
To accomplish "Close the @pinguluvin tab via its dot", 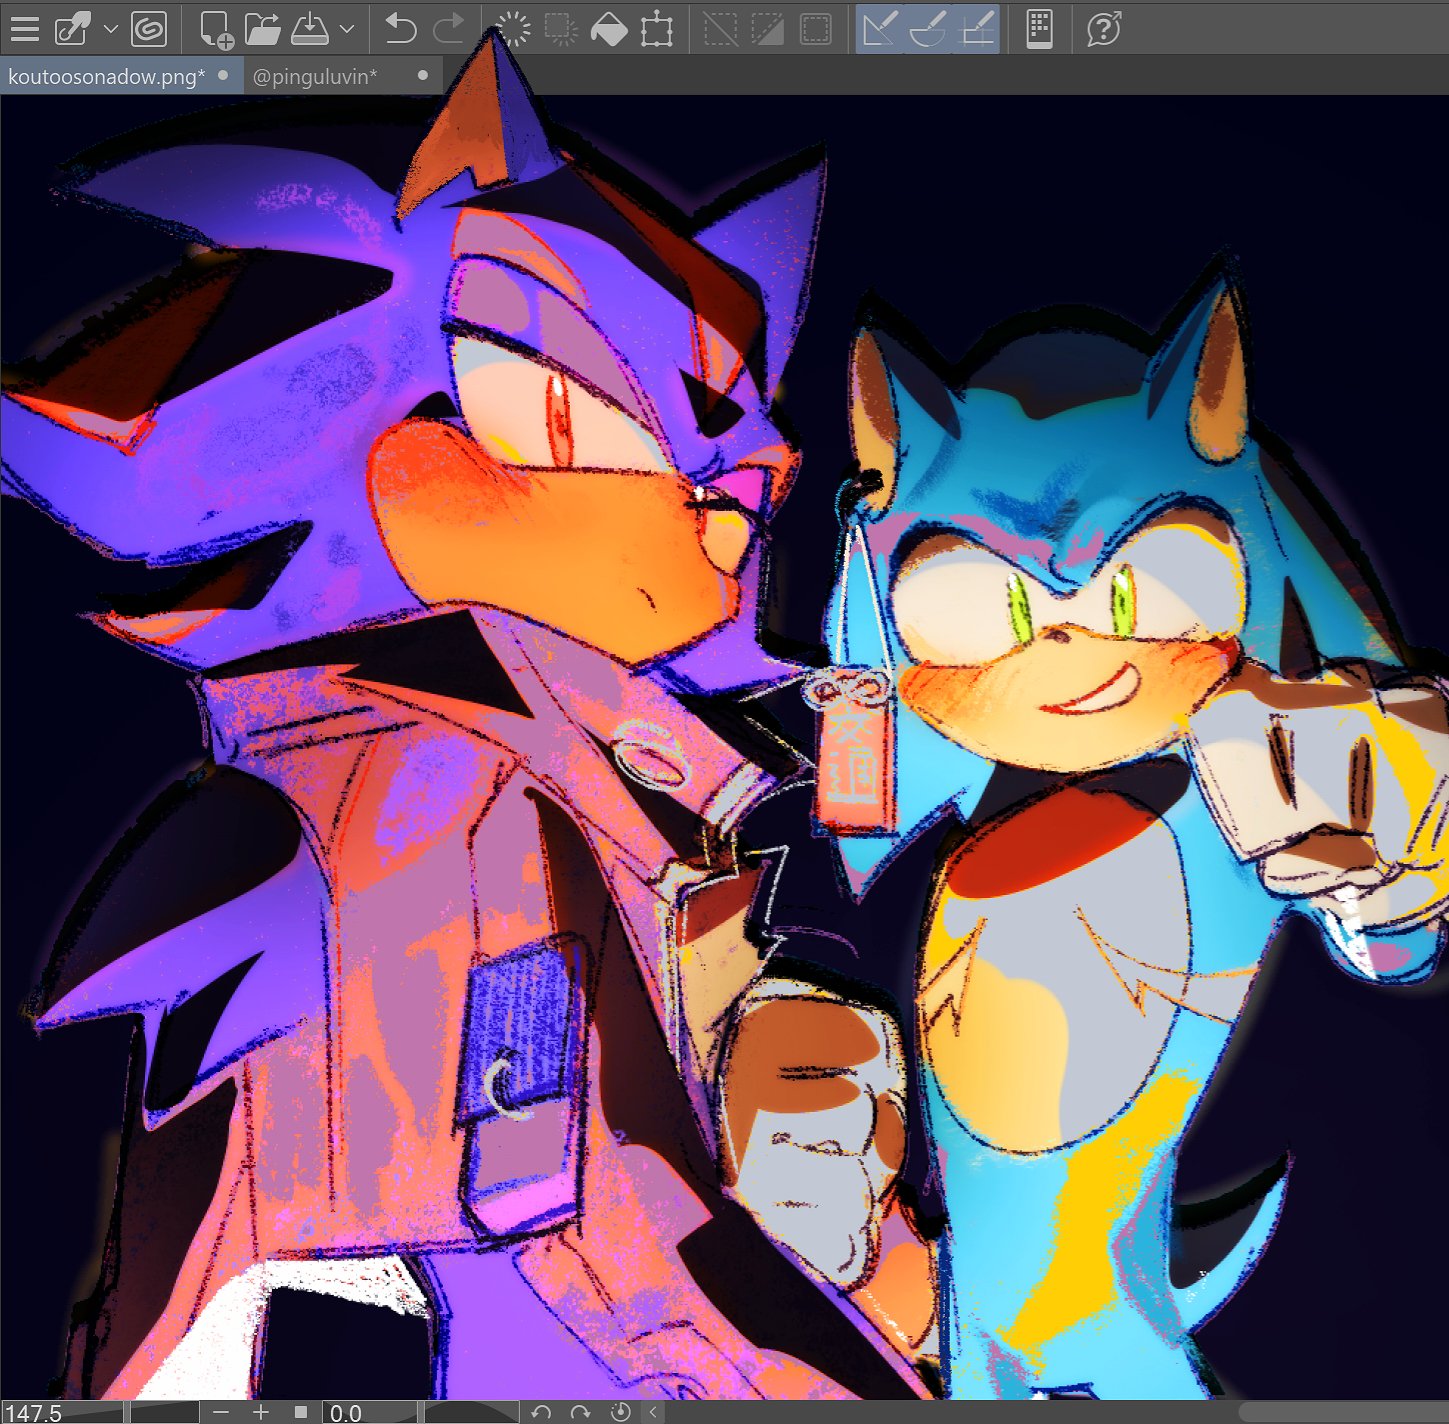I will 423,75.
